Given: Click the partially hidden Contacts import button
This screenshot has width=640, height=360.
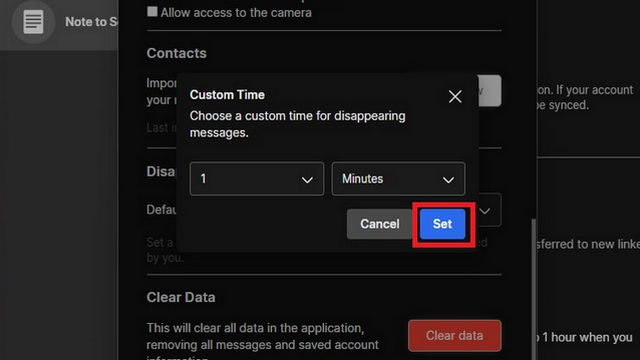Looking at the screenshot, I should point(489,91).
